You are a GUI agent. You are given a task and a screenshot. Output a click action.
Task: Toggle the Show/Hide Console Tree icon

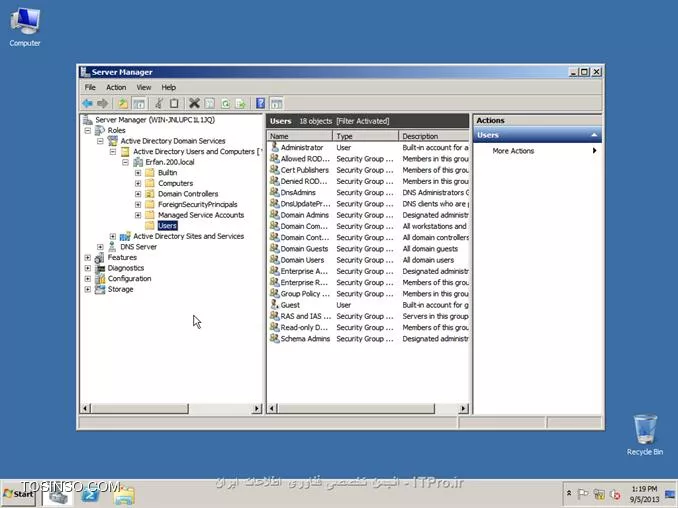pyautogui.click(x=139, y=103)
